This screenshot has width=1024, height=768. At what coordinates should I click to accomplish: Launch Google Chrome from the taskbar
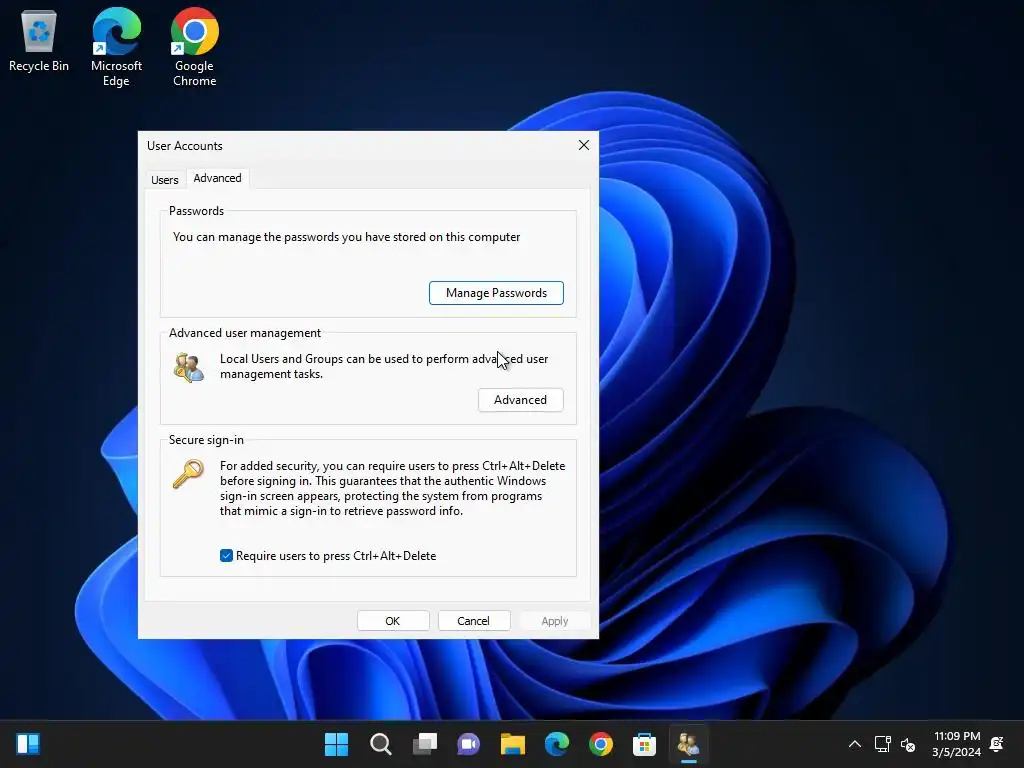tap(601, 744)
